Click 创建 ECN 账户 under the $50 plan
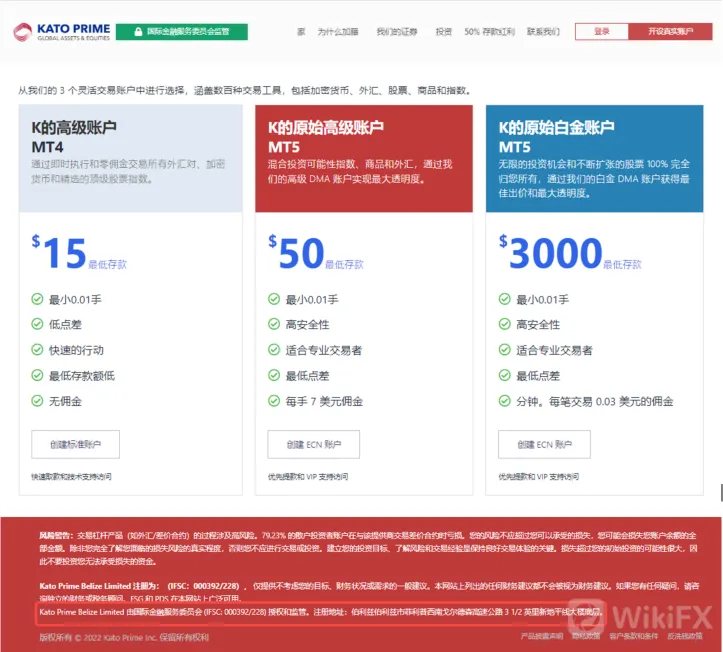The width and height of the screenshot is (723, 652). tap(314, 445)
